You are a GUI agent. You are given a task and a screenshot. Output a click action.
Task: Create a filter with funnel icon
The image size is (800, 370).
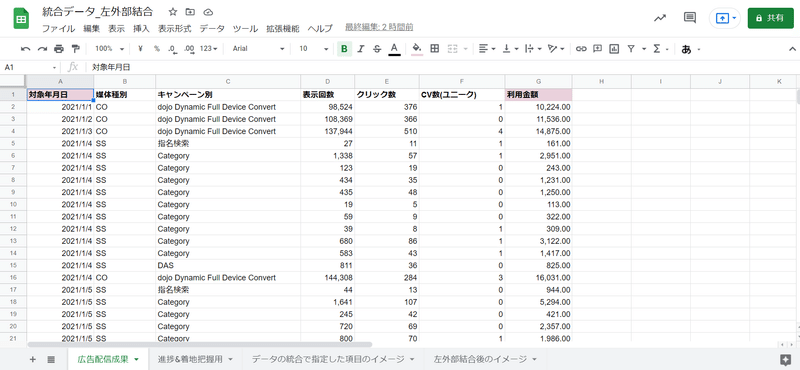[631, 49]
